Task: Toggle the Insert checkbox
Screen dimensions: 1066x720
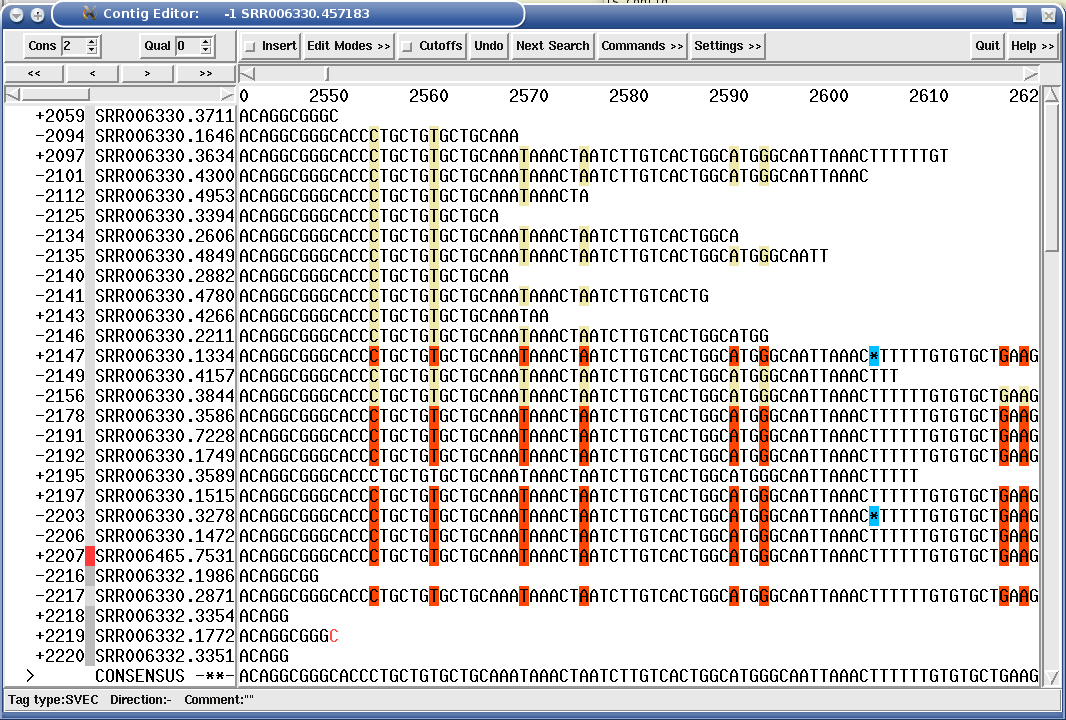Action: (250, 46)
